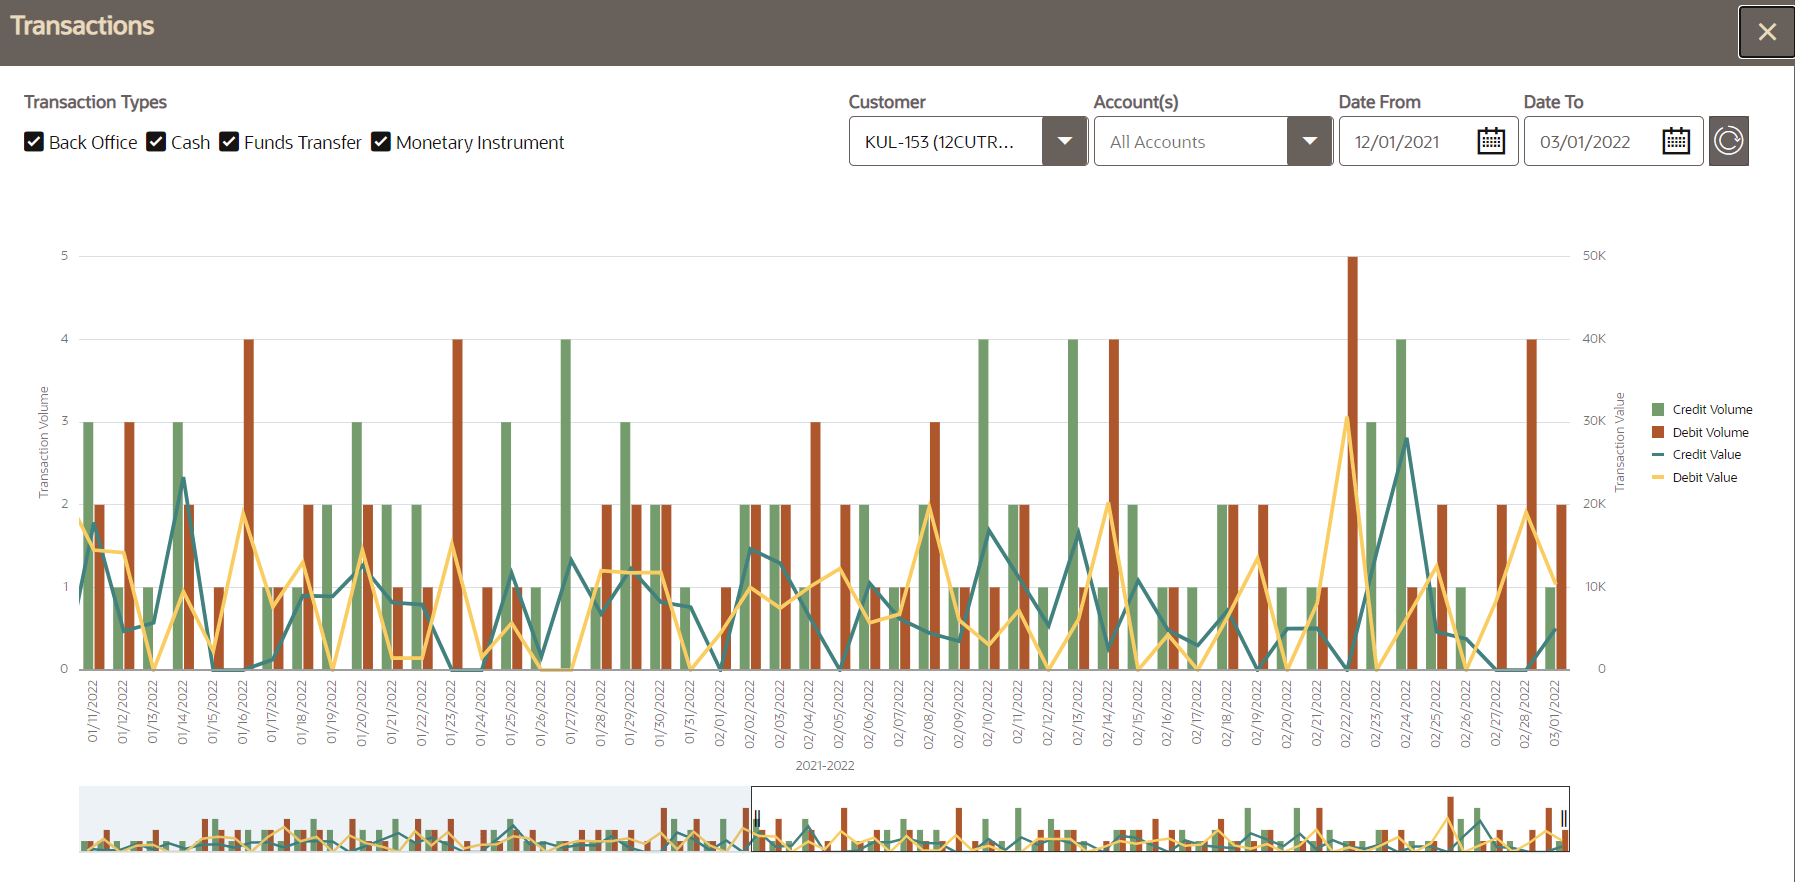This screenshot has height=882, width=1795.
Task: Click the Transaction Value axis title
Action: (1620, 442)
